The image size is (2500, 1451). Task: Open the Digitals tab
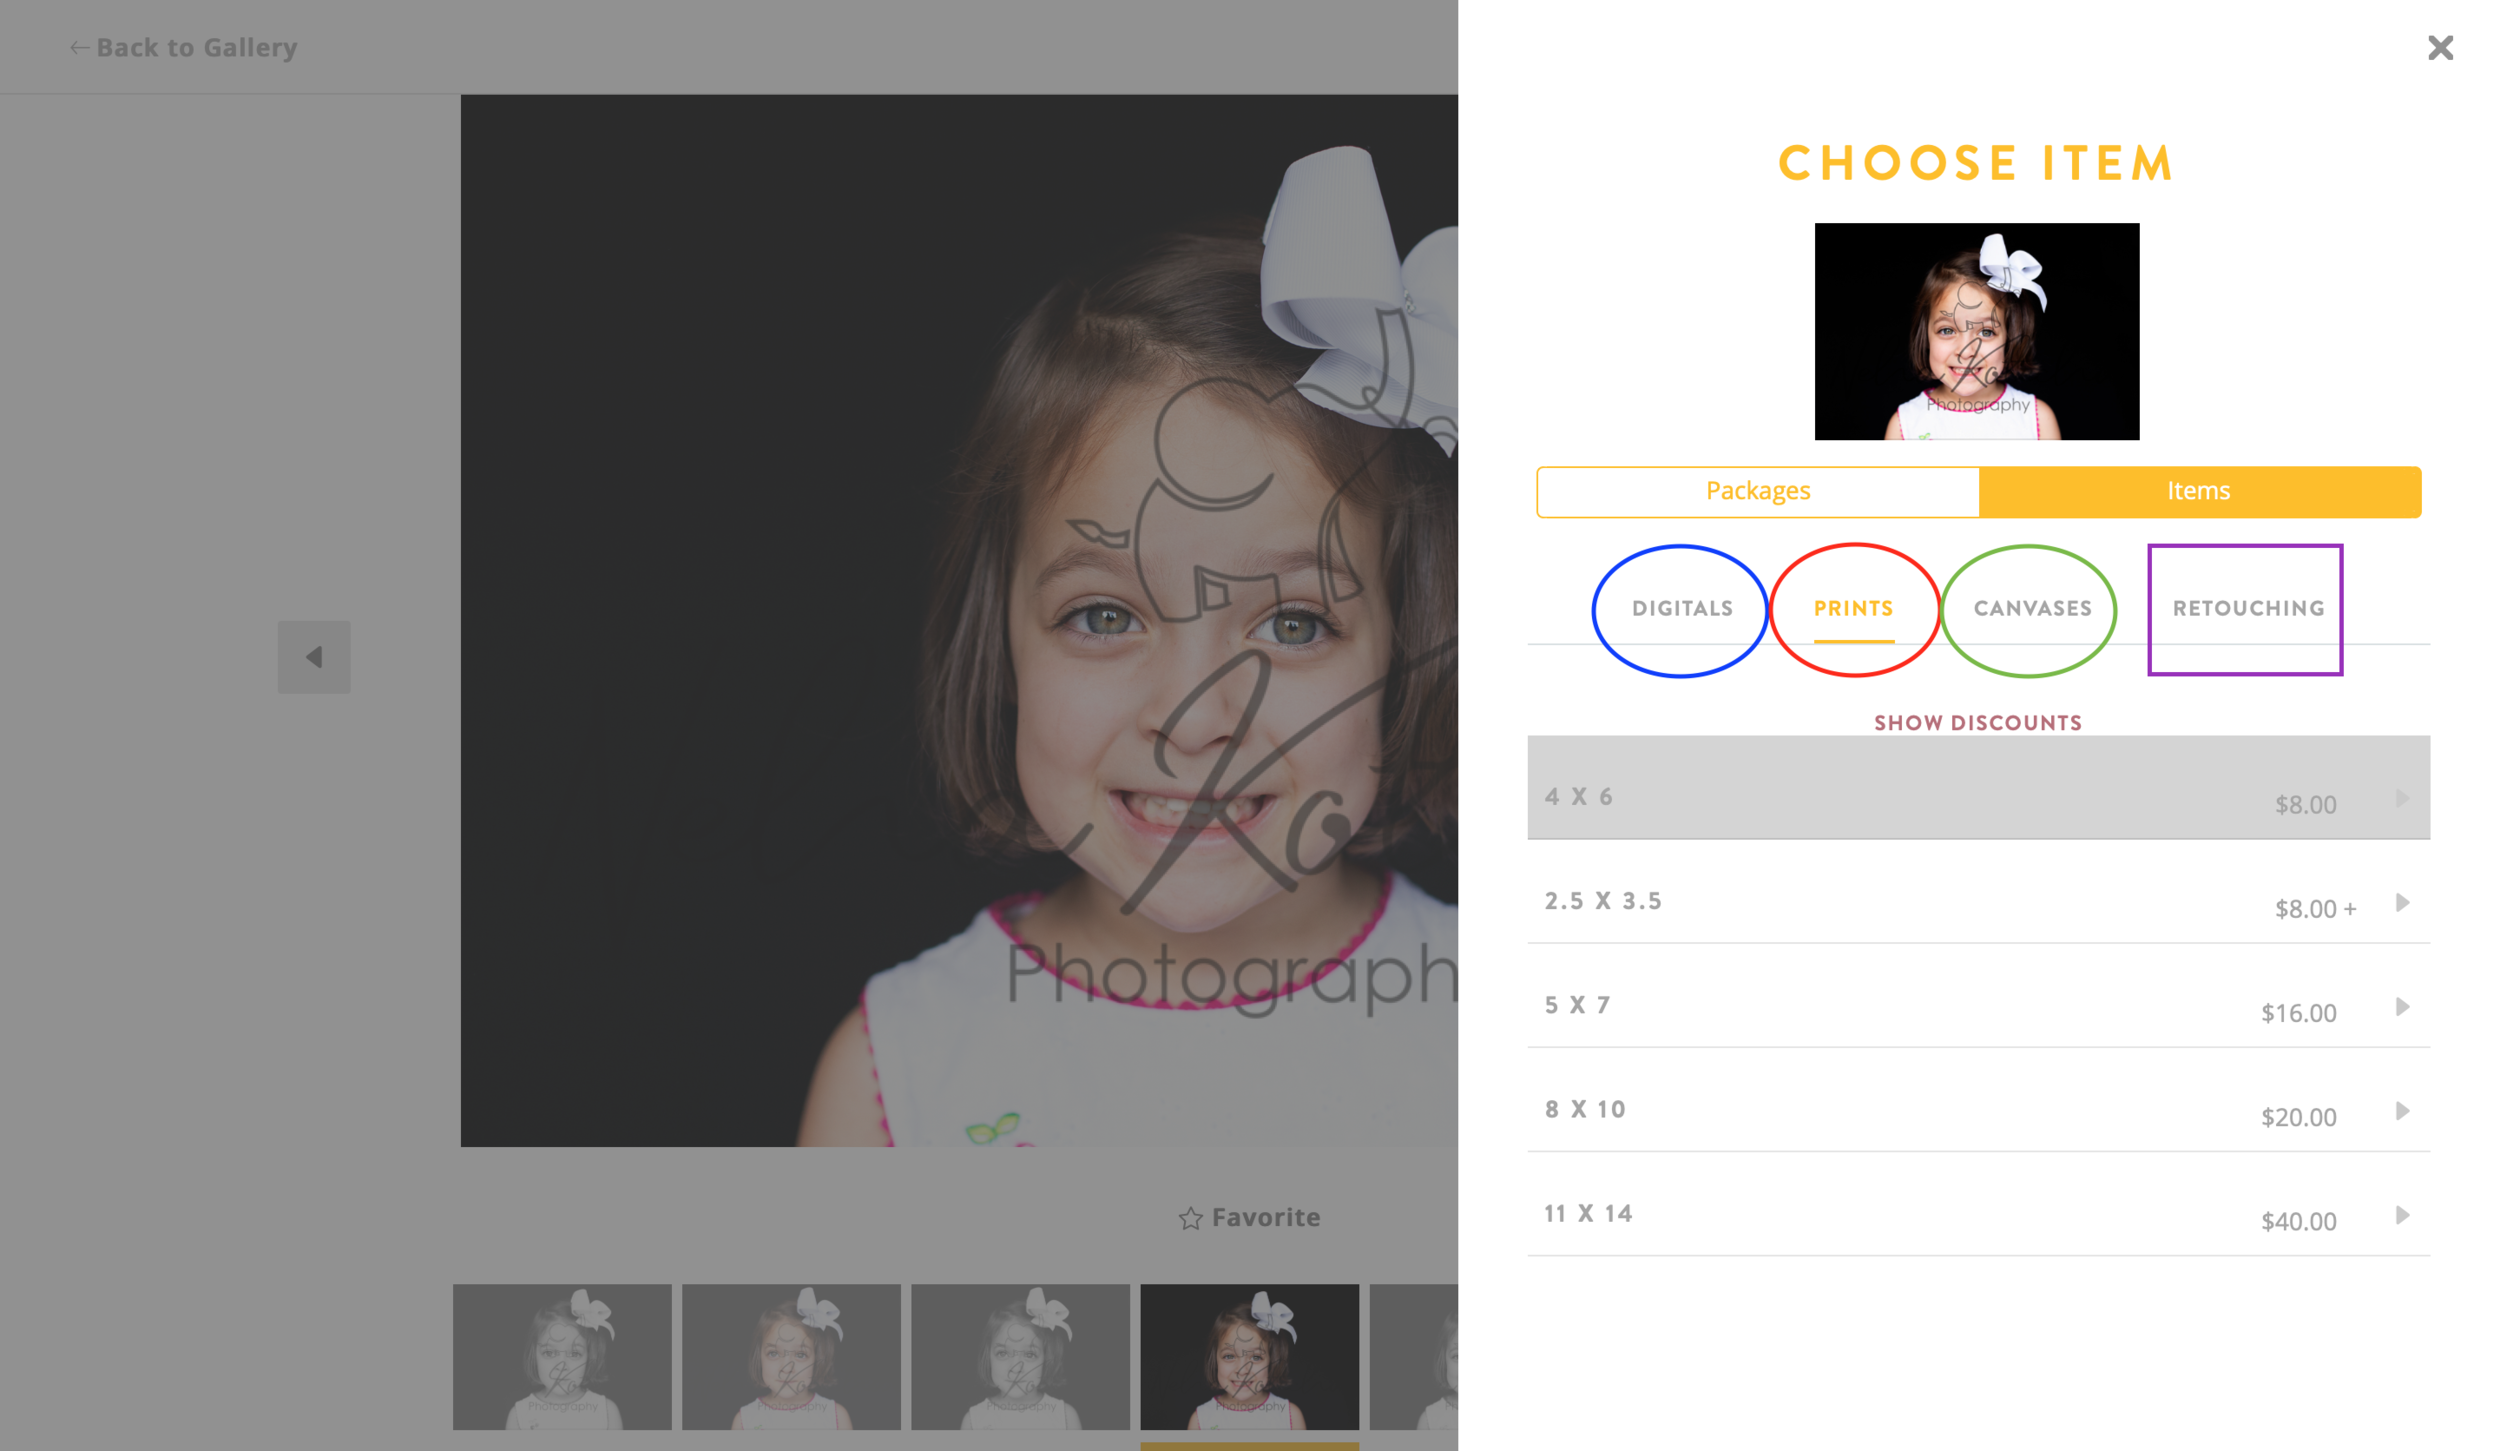1681,608
